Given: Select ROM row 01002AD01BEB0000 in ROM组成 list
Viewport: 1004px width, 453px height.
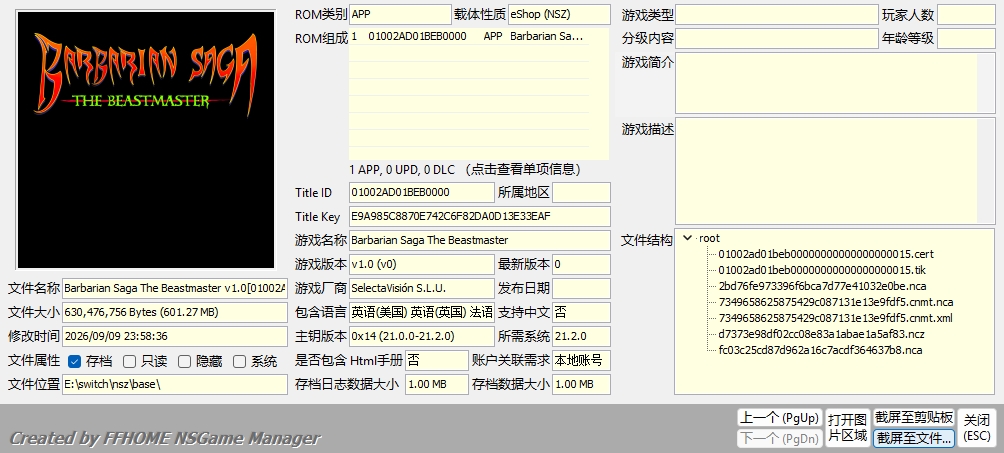Looking at the screenshot, I should click(x=469, y=37).
